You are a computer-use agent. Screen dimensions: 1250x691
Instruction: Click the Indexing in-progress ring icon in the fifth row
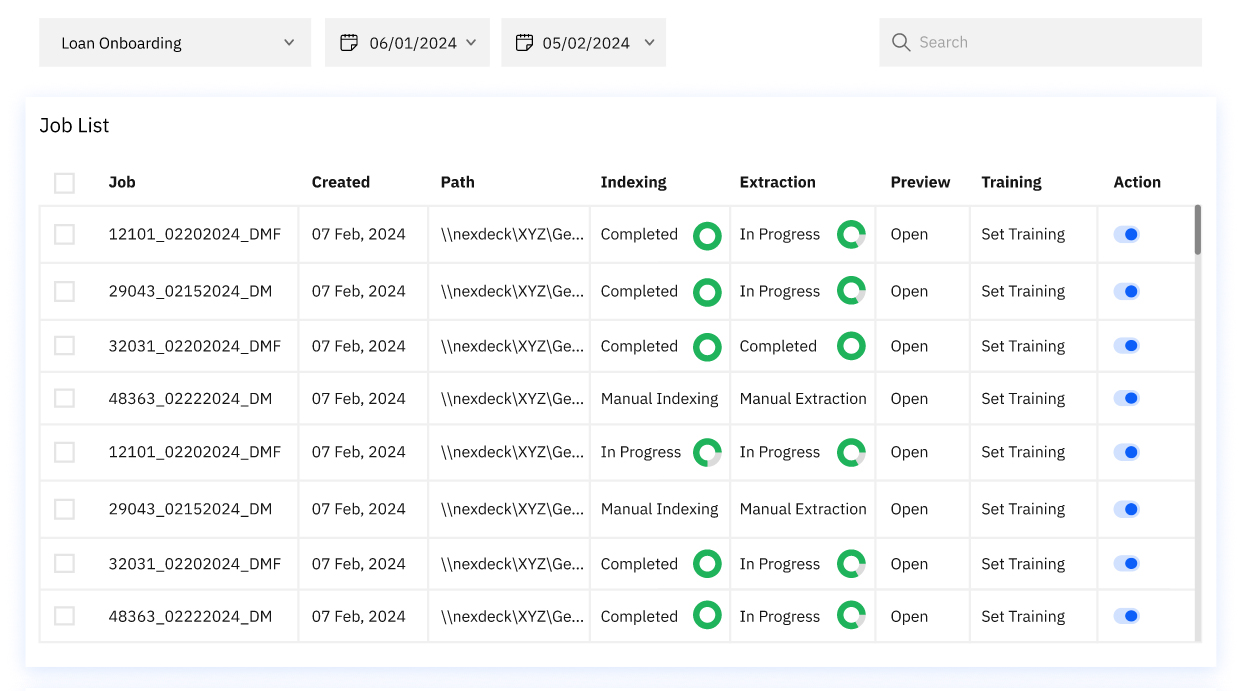tap(707, 452)
